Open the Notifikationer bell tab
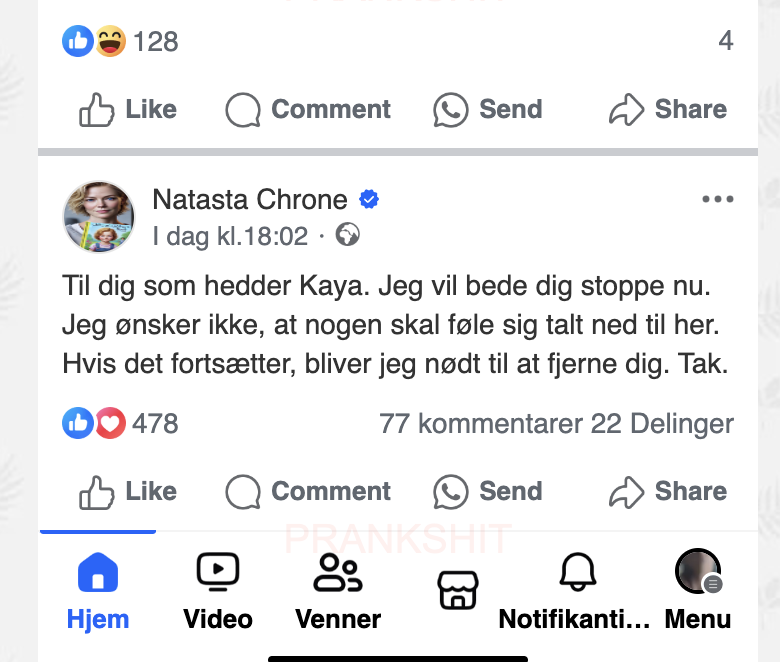This screenshot has width=780, height=662. coord(577,592)
